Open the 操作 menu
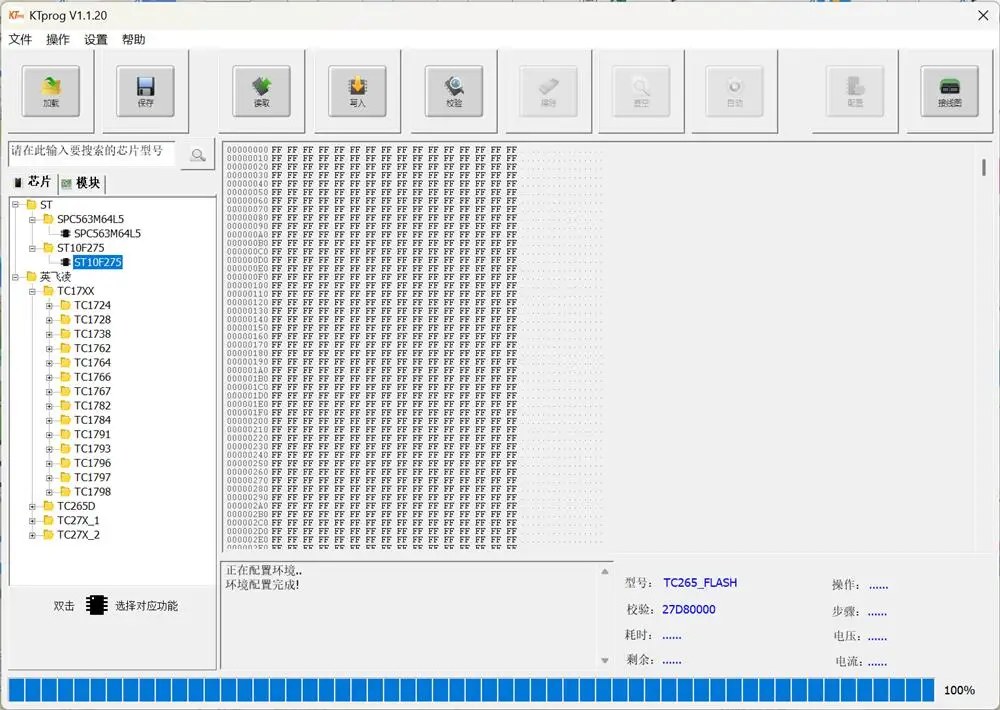The height and width of the screenshot is (710, 1000). [58, 40]
